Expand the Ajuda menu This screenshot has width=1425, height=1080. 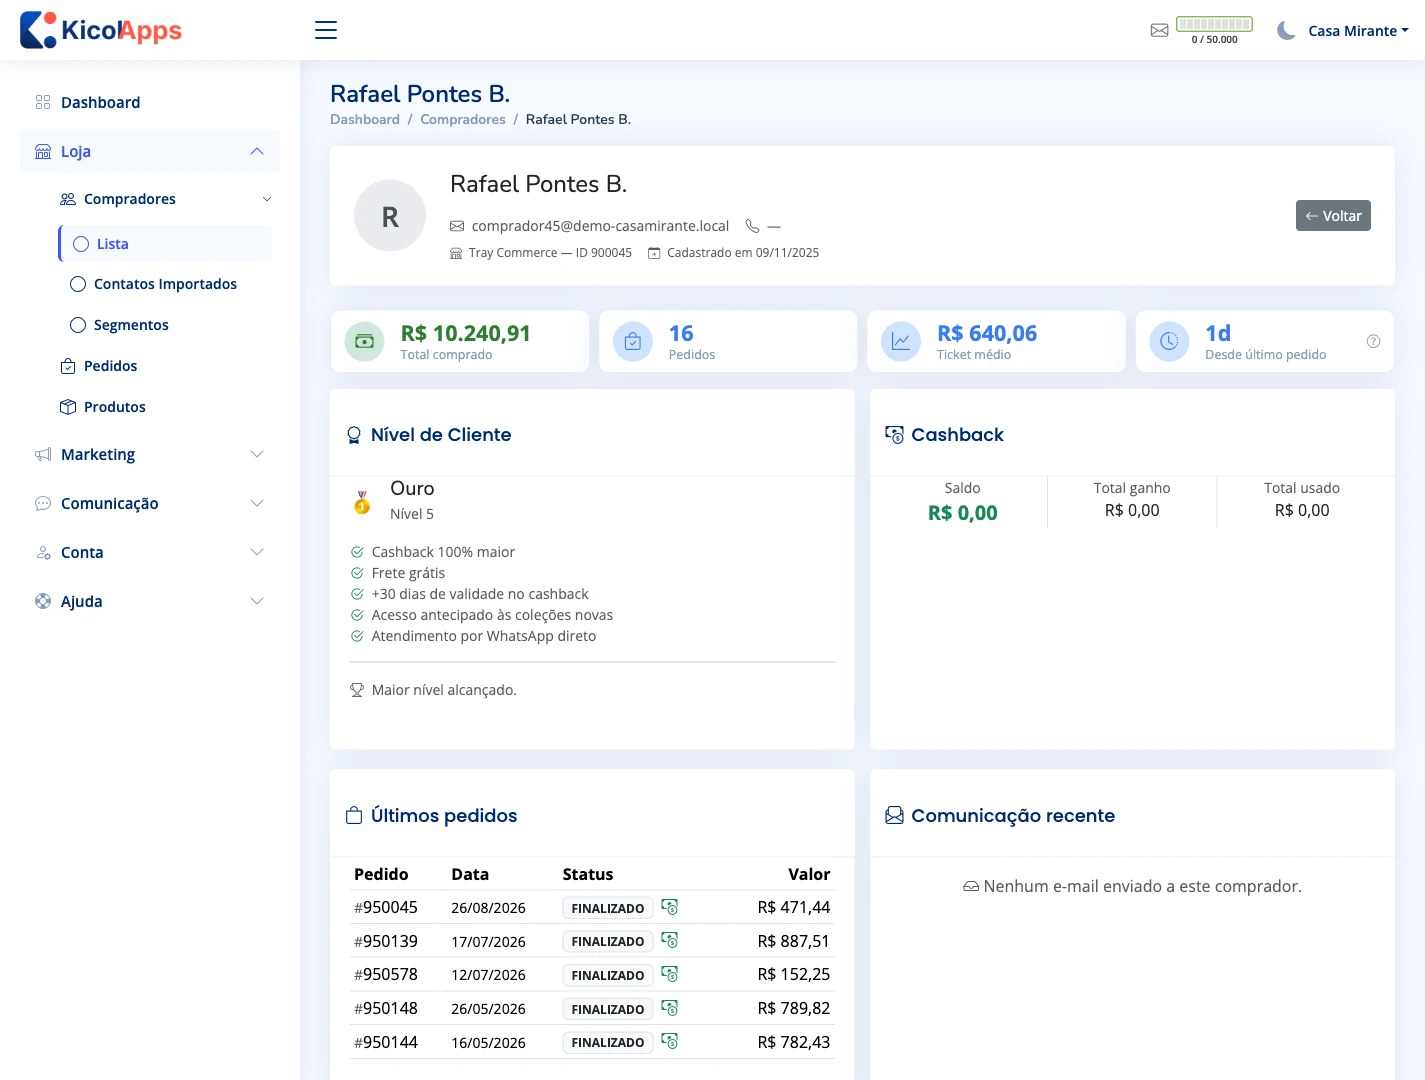click(x=150, y=601)
